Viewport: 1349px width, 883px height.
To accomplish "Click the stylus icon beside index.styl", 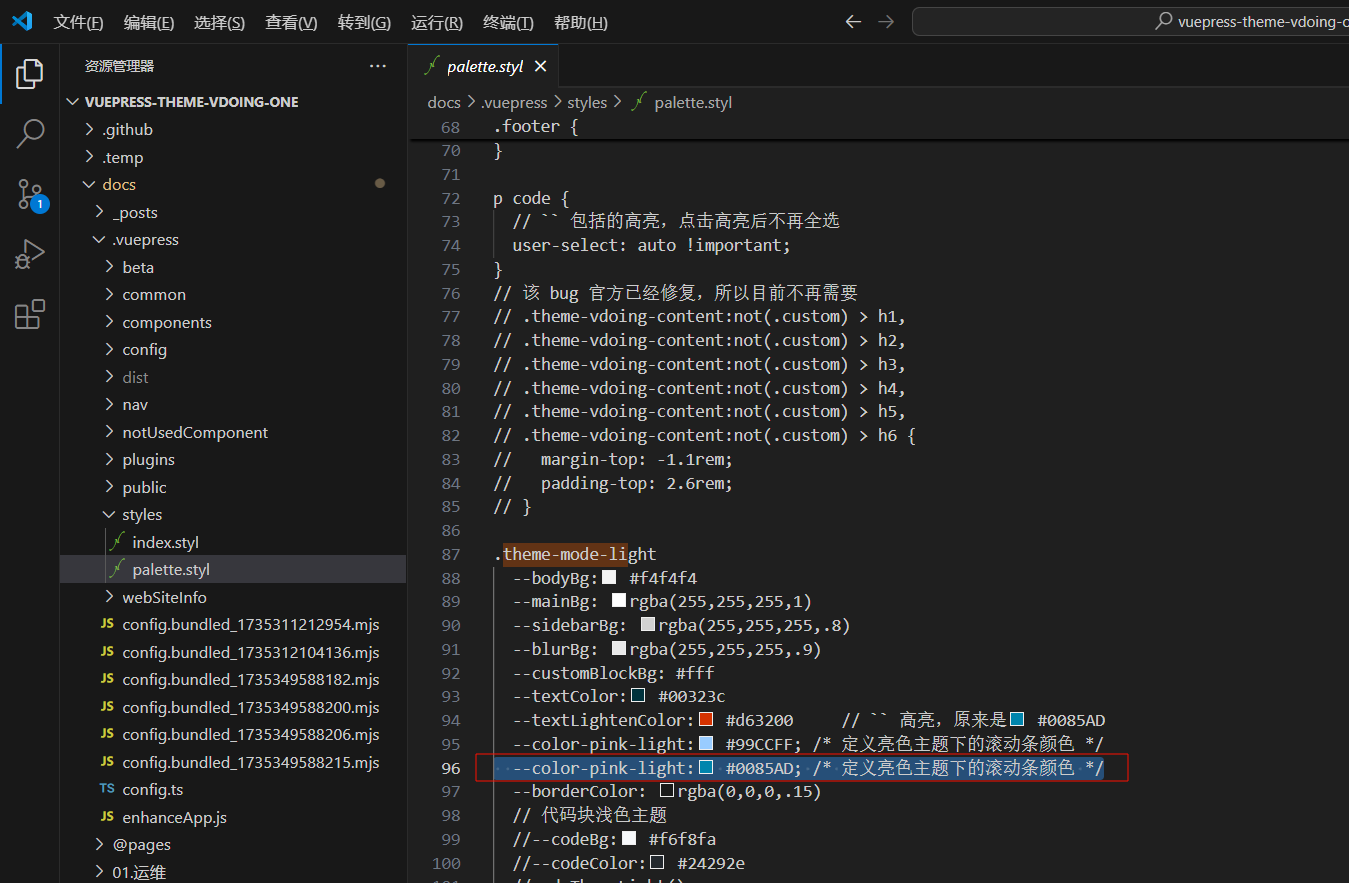I will [117, 542].
